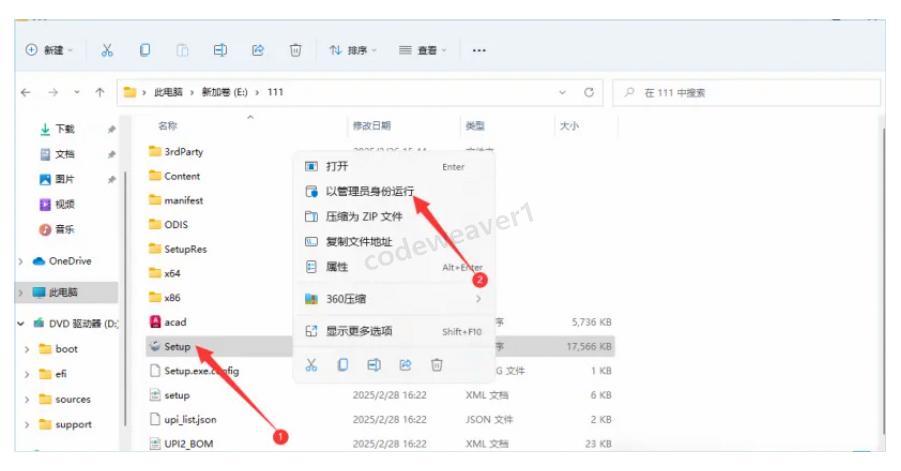The height and width of the screenshot is (471, 901).
Task: Open OneDrive in the sidebar
Action: point(62,261)
